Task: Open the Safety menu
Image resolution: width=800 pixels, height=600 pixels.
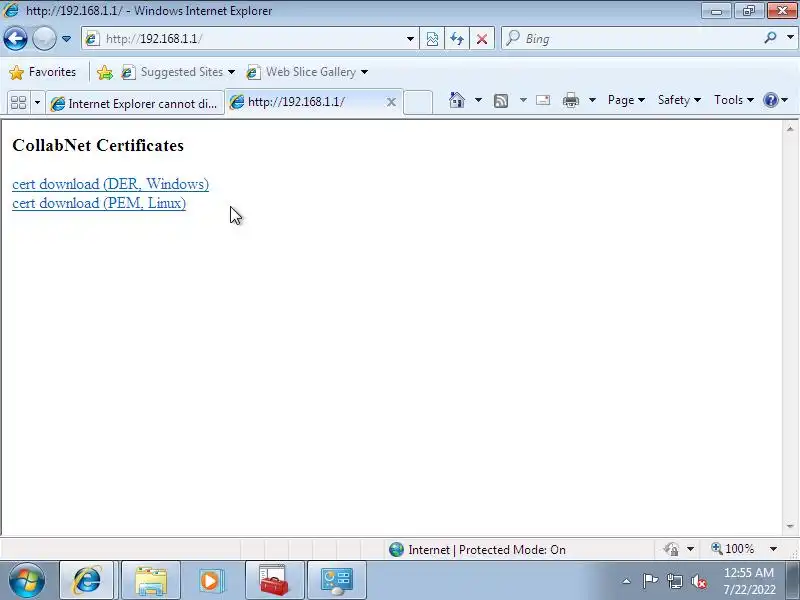Action: tap(679, 100)
